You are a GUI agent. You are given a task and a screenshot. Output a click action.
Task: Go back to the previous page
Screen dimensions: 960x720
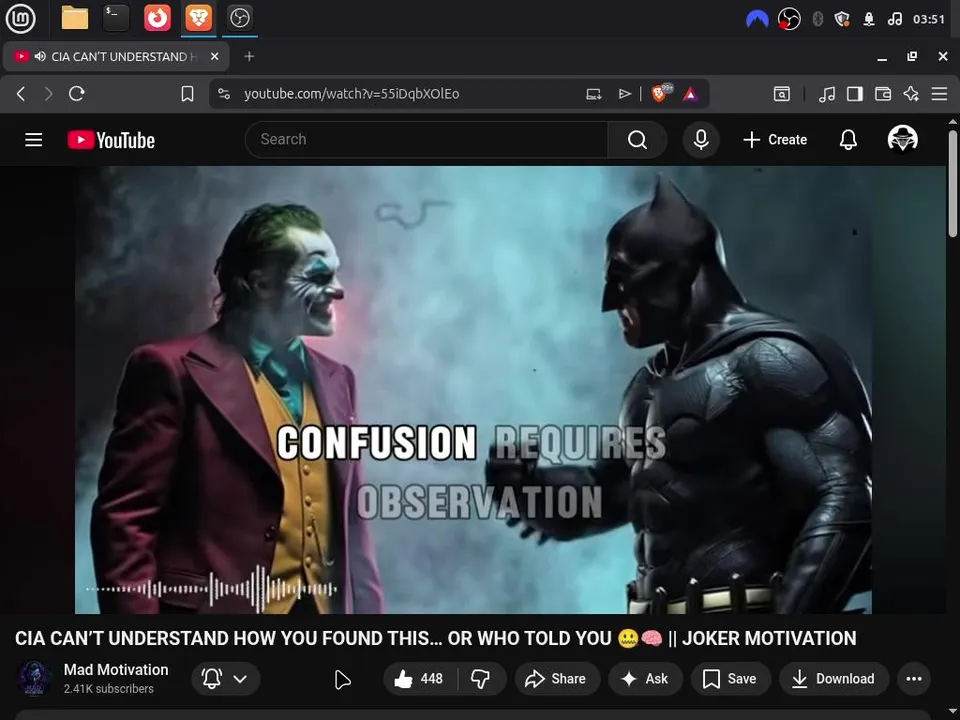(x=21, y=94)
